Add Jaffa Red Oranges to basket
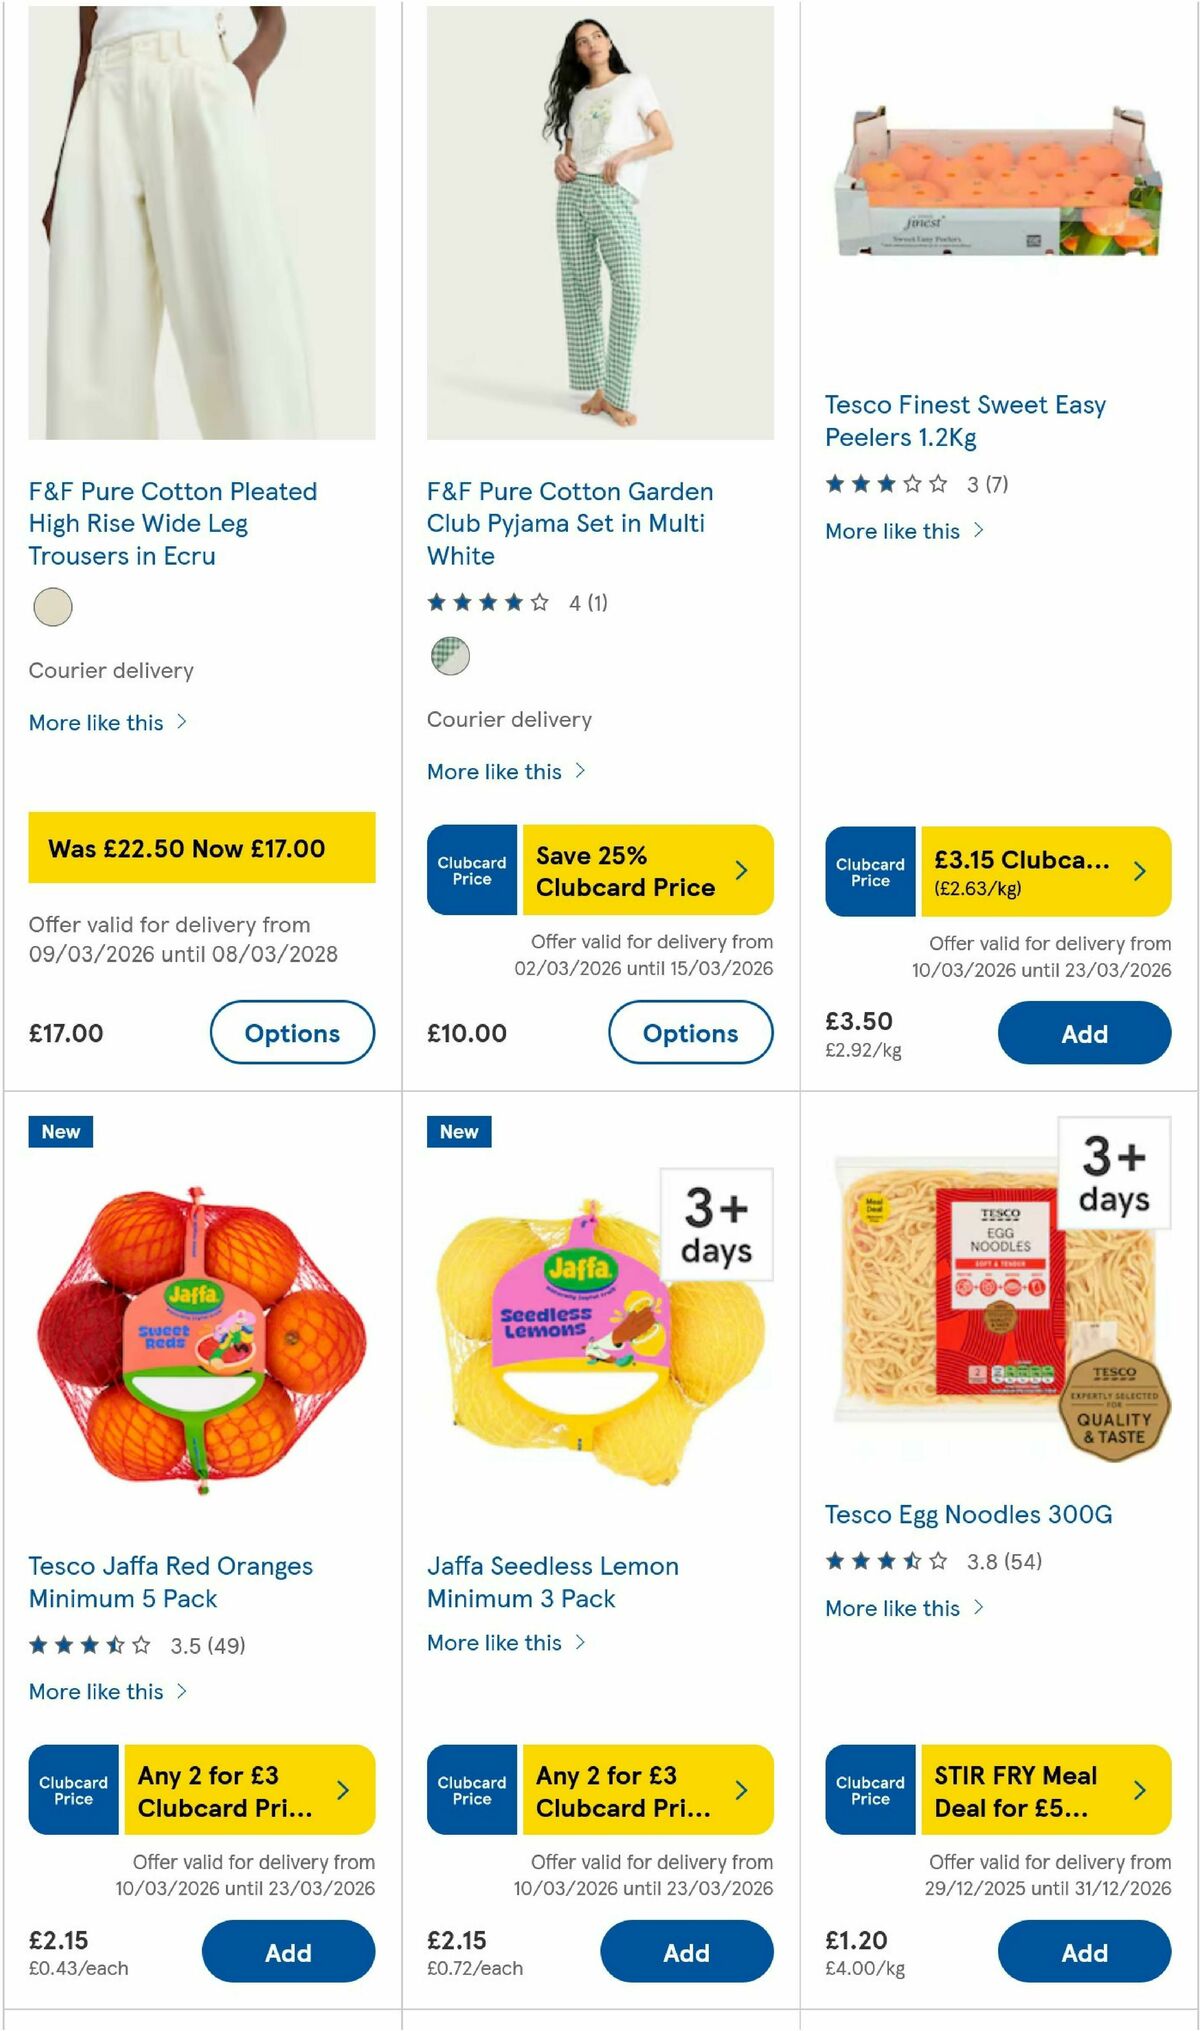This screenshot has width=1200, height=2031. point(287,1951)
